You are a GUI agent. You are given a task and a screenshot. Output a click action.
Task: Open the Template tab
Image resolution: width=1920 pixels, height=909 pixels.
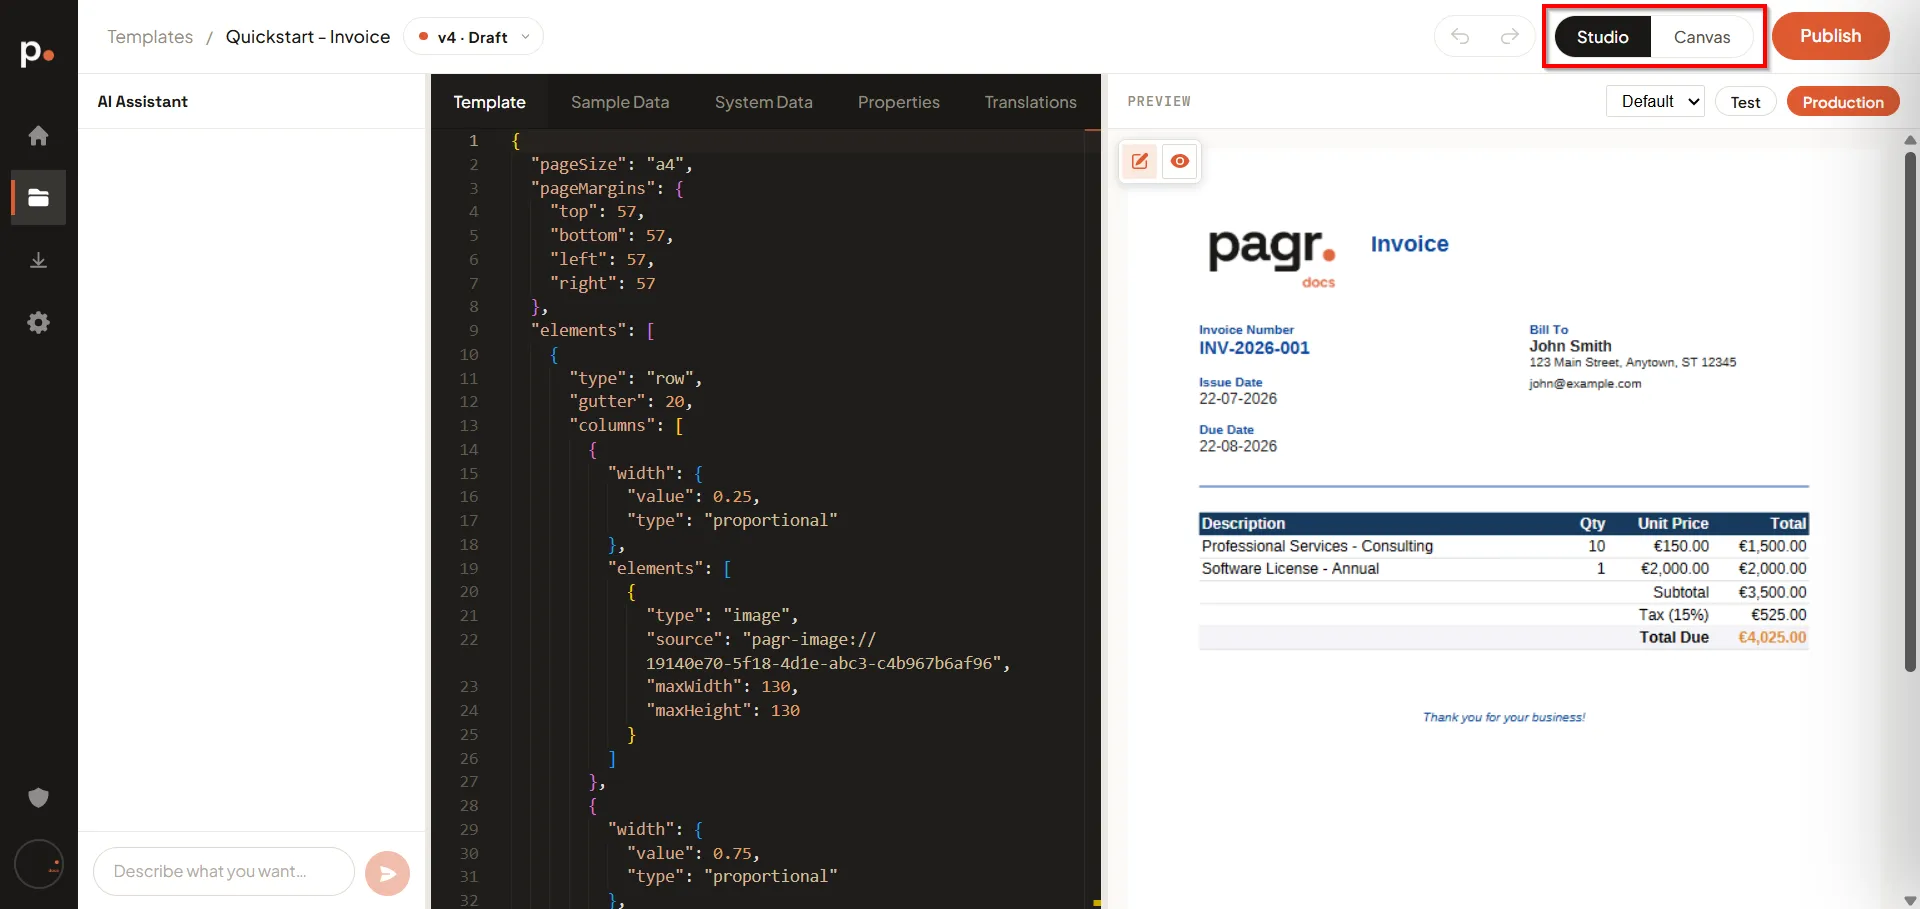(x=489, y=102)
